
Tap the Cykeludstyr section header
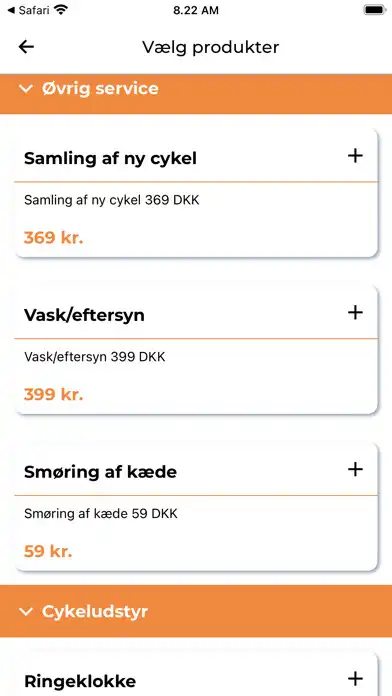coord(196,611)
